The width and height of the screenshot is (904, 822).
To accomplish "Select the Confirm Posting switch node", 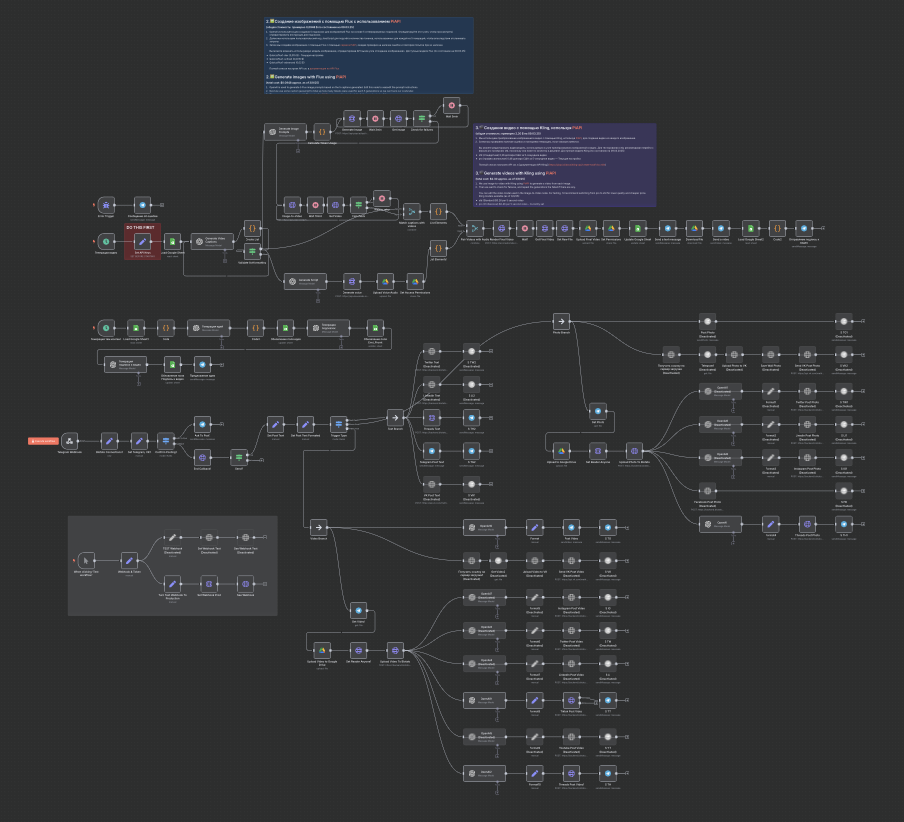I will (x=166, y=441).
